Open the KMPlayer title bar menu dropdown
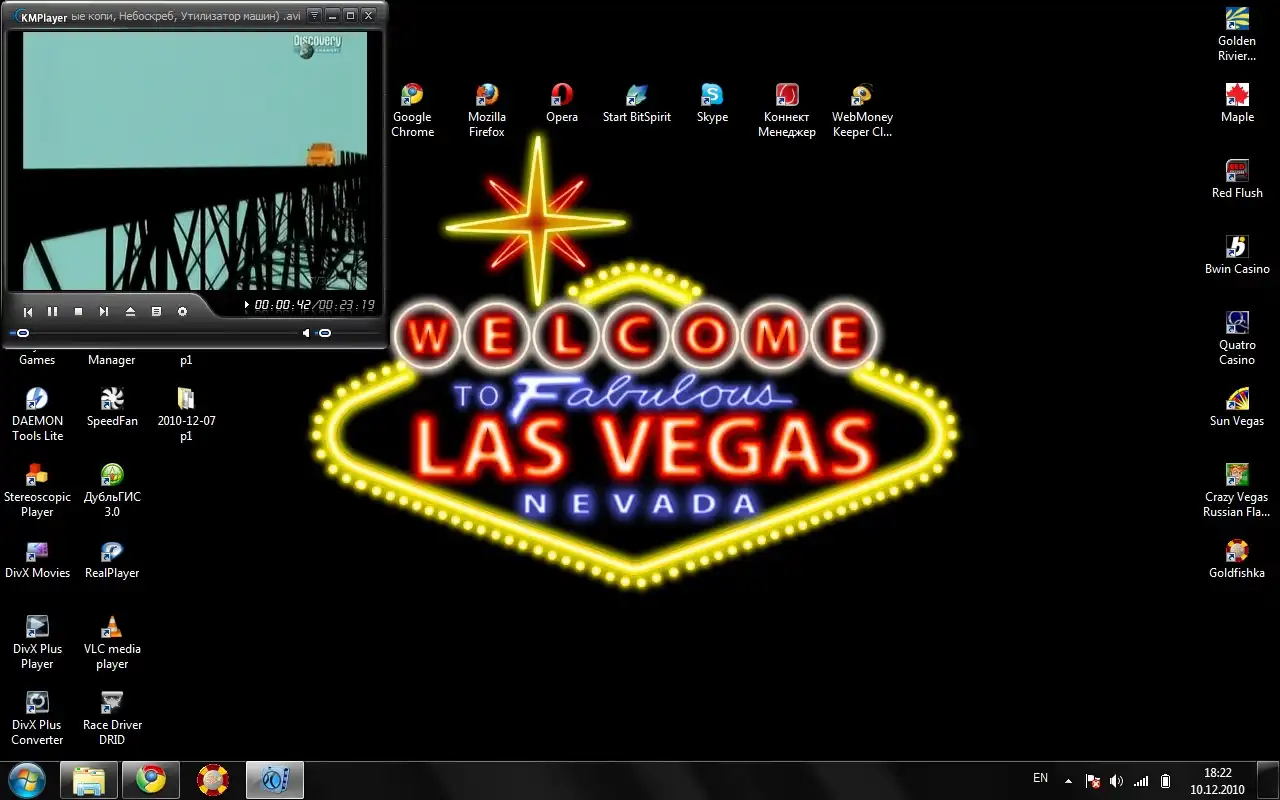This screenshot has height=800, width=1280. (x=313, y=16)
